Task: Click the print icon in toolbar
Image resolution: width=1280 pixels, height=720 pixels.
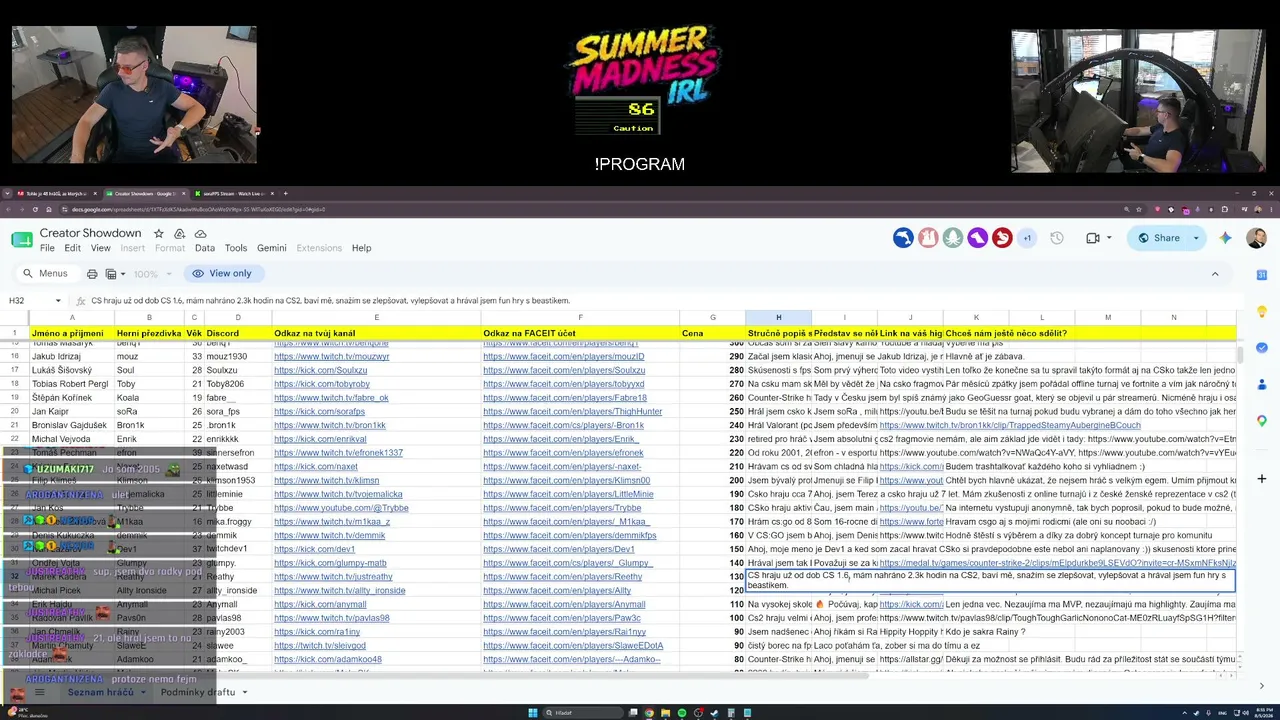Action: pyautogui.click(x=92, y=274)
